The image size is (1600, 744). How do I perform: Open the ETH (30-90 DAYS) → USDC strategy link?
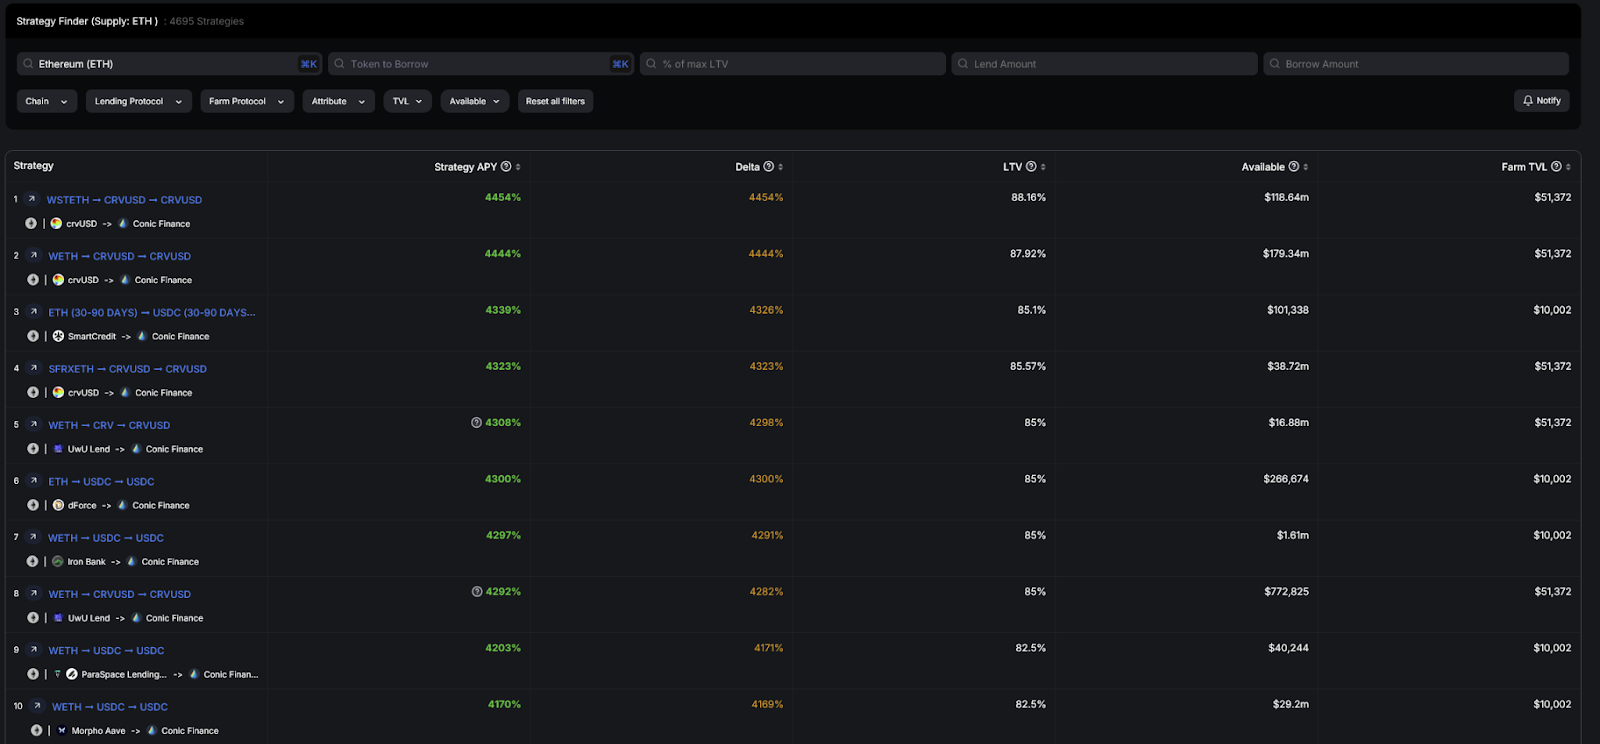tap(152, 313)
